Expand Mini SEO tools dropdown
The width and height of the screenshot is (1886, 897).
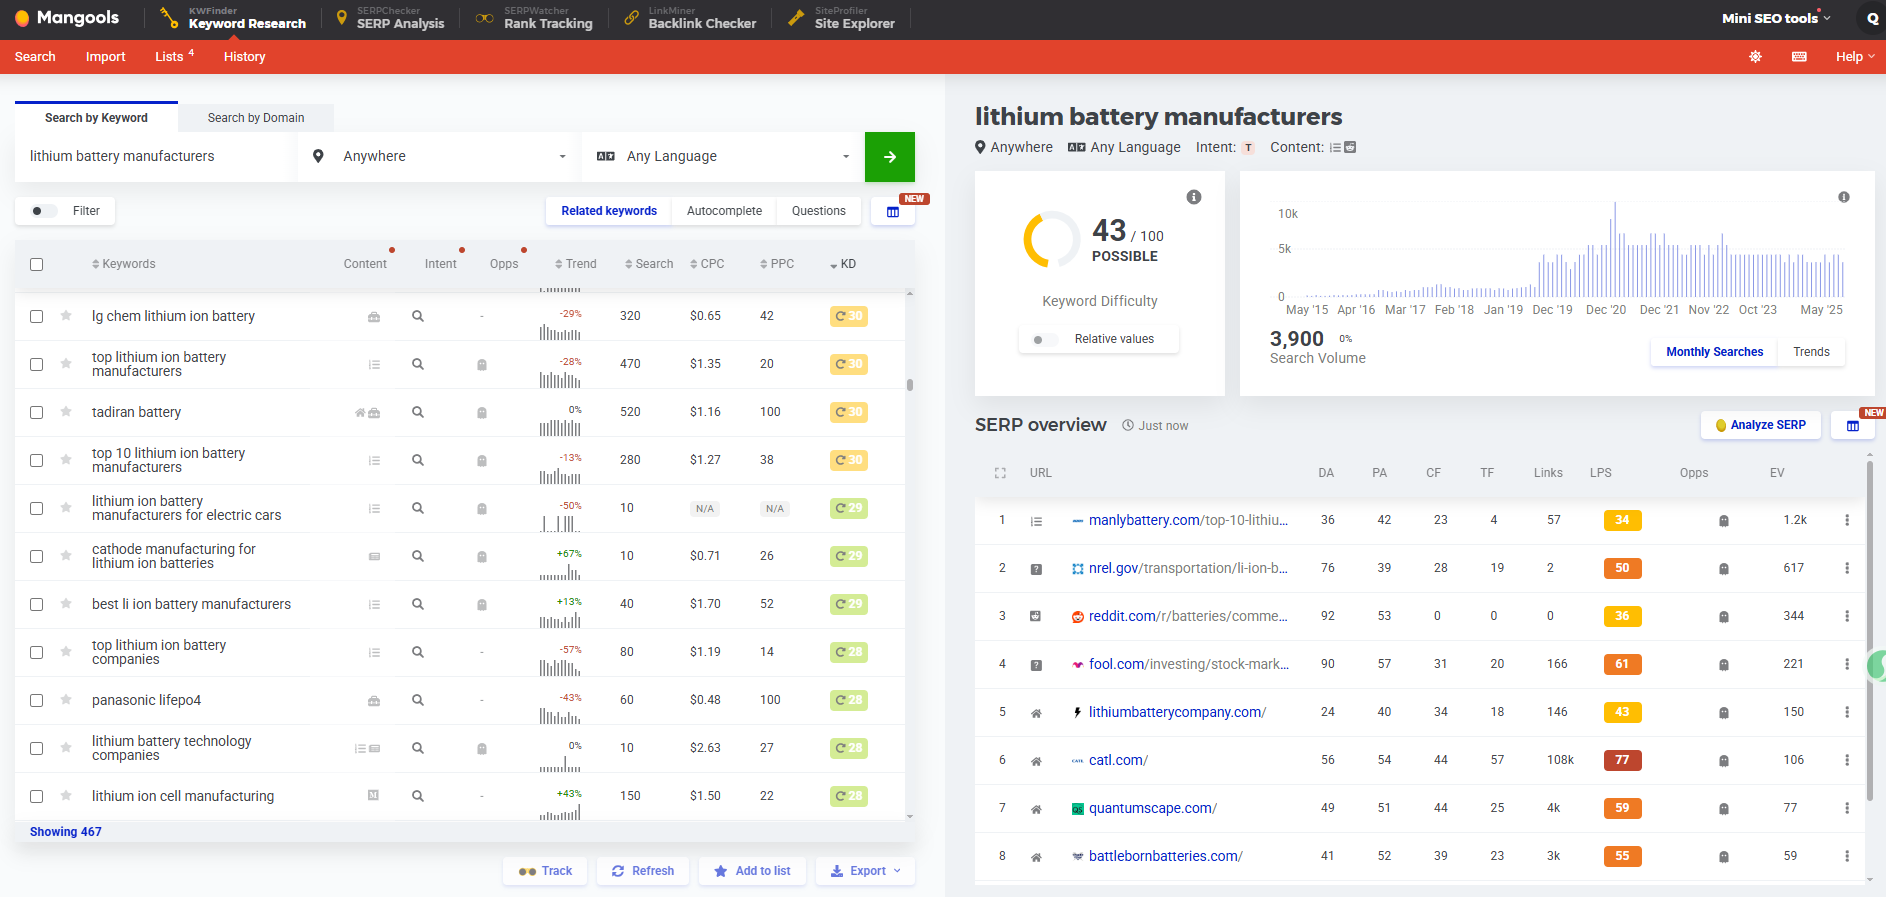(1776, 18)
